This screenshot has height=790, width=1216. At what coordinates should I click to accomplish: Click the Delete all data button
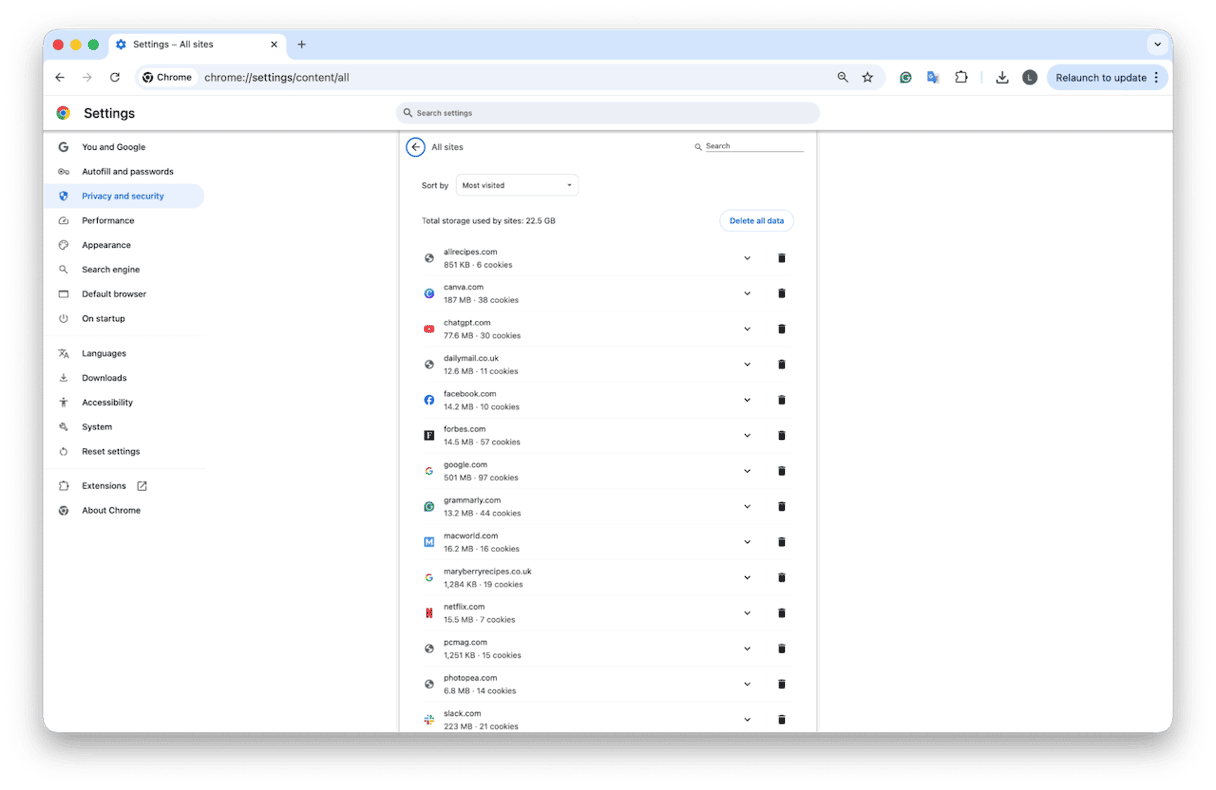tap(756, 220)
